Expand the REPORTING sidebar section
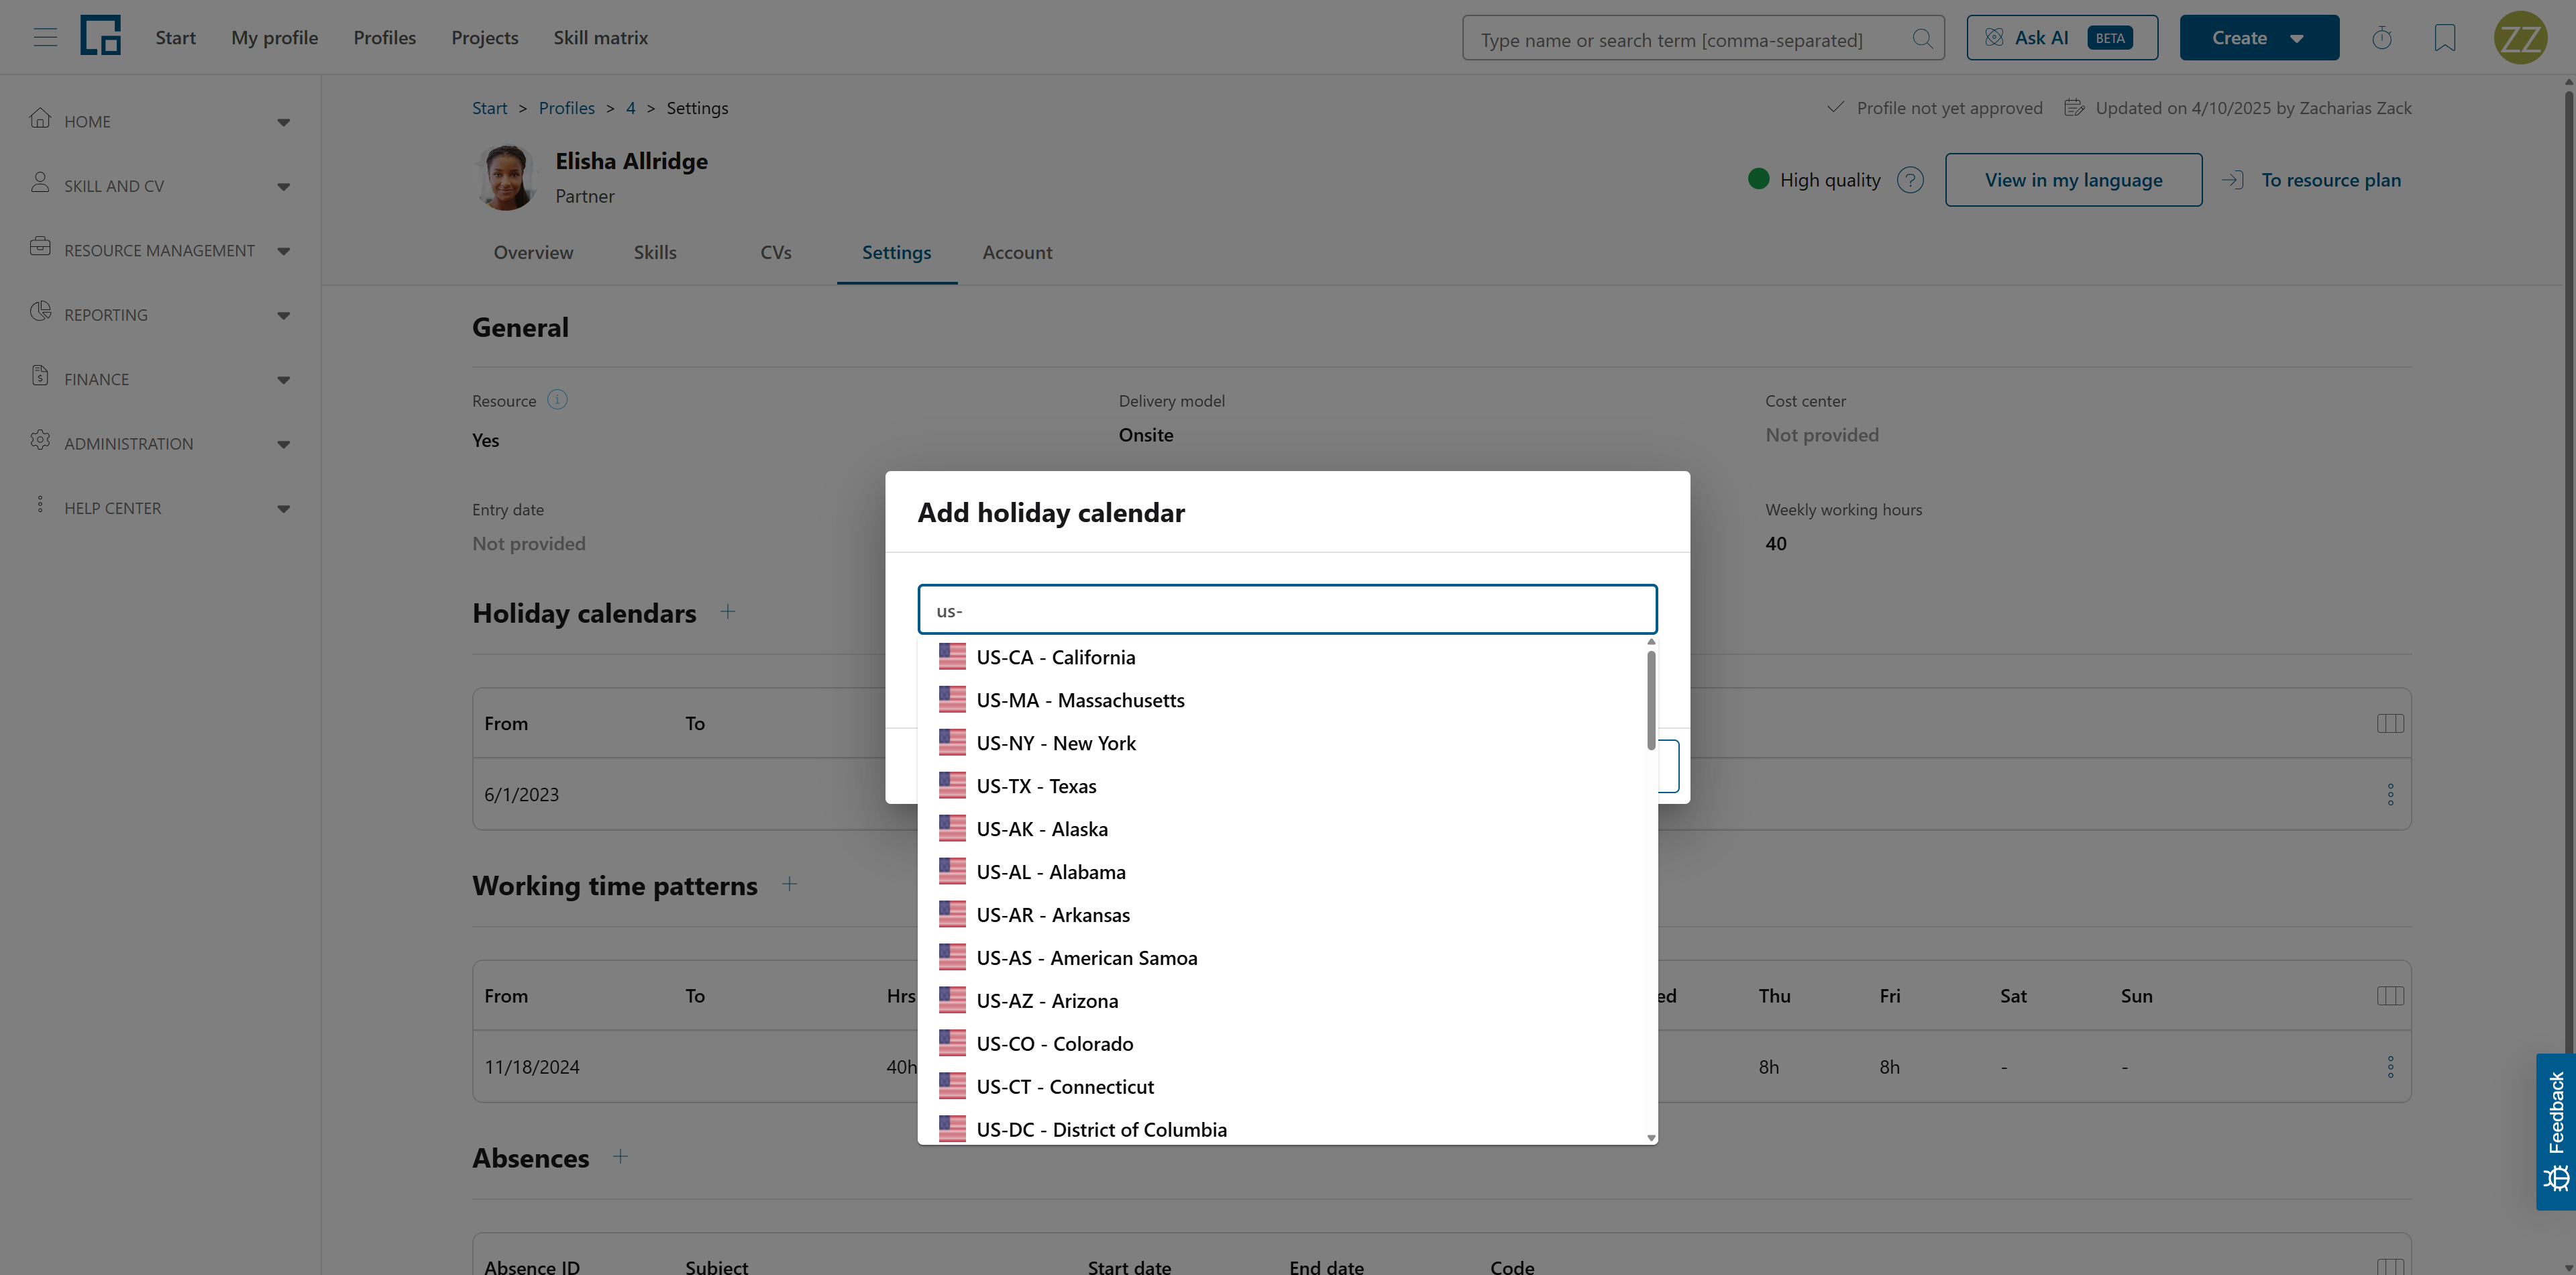 click(160, 315)
